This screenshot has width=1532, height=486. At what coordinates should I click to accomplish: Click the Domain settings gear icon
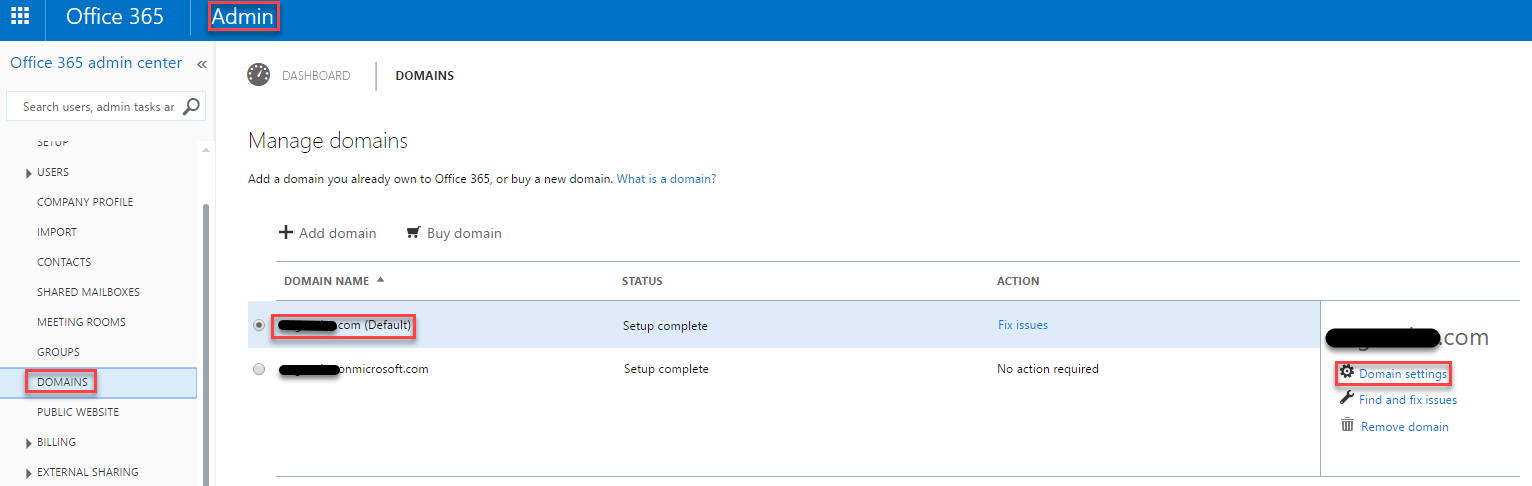(x=1347, y=371)
